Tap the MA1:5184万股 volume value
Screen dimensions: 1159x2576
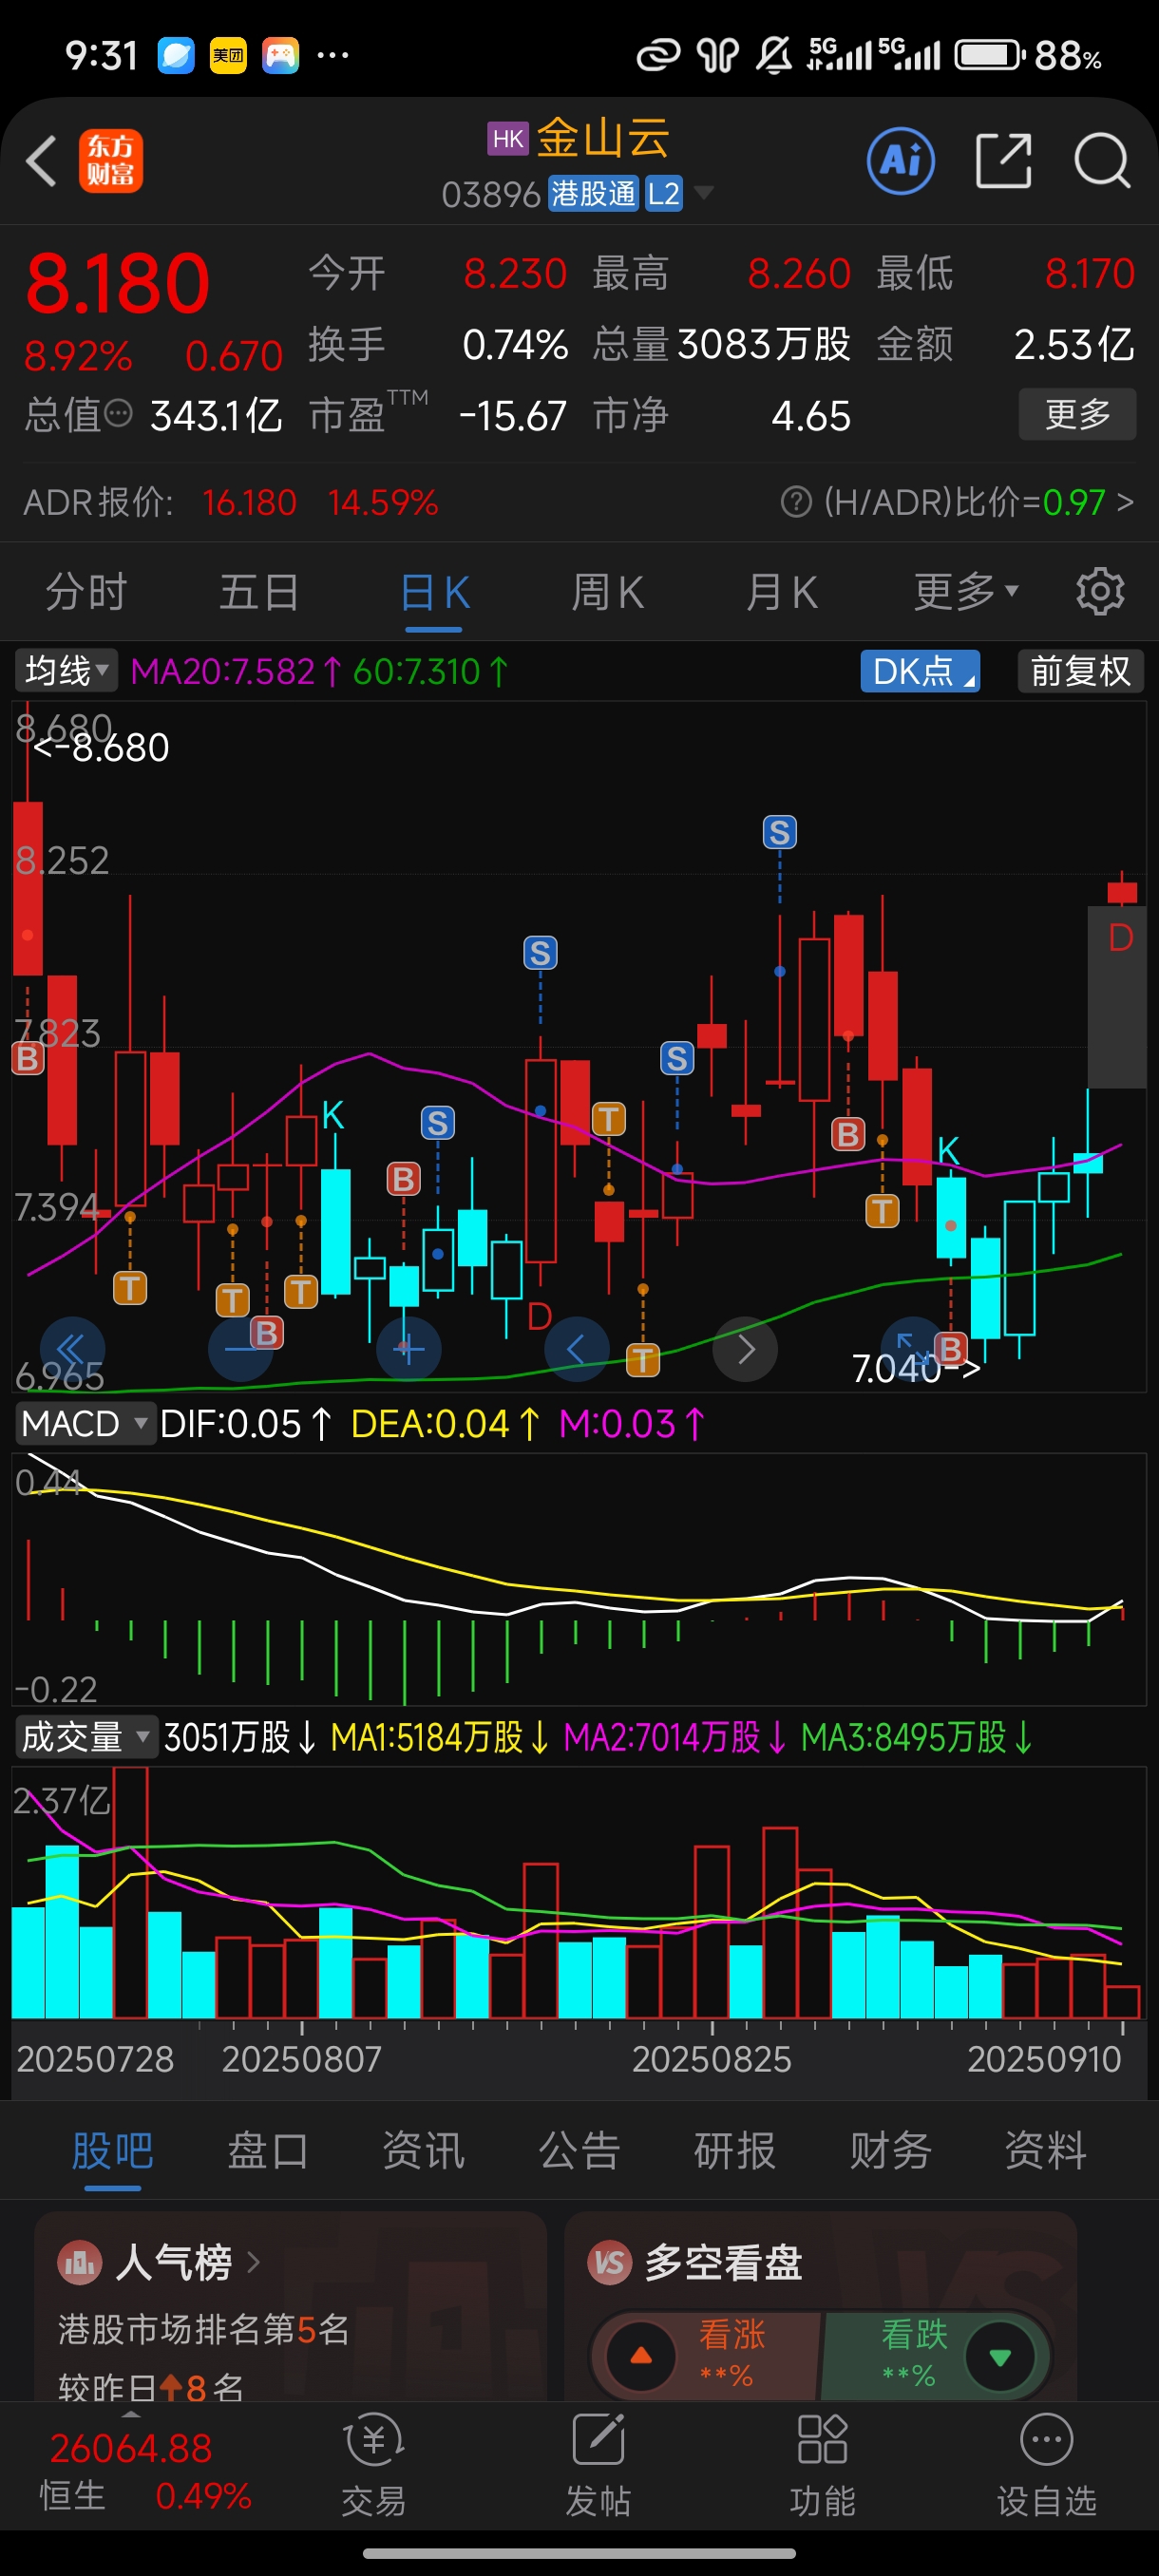click(439, 1737)
